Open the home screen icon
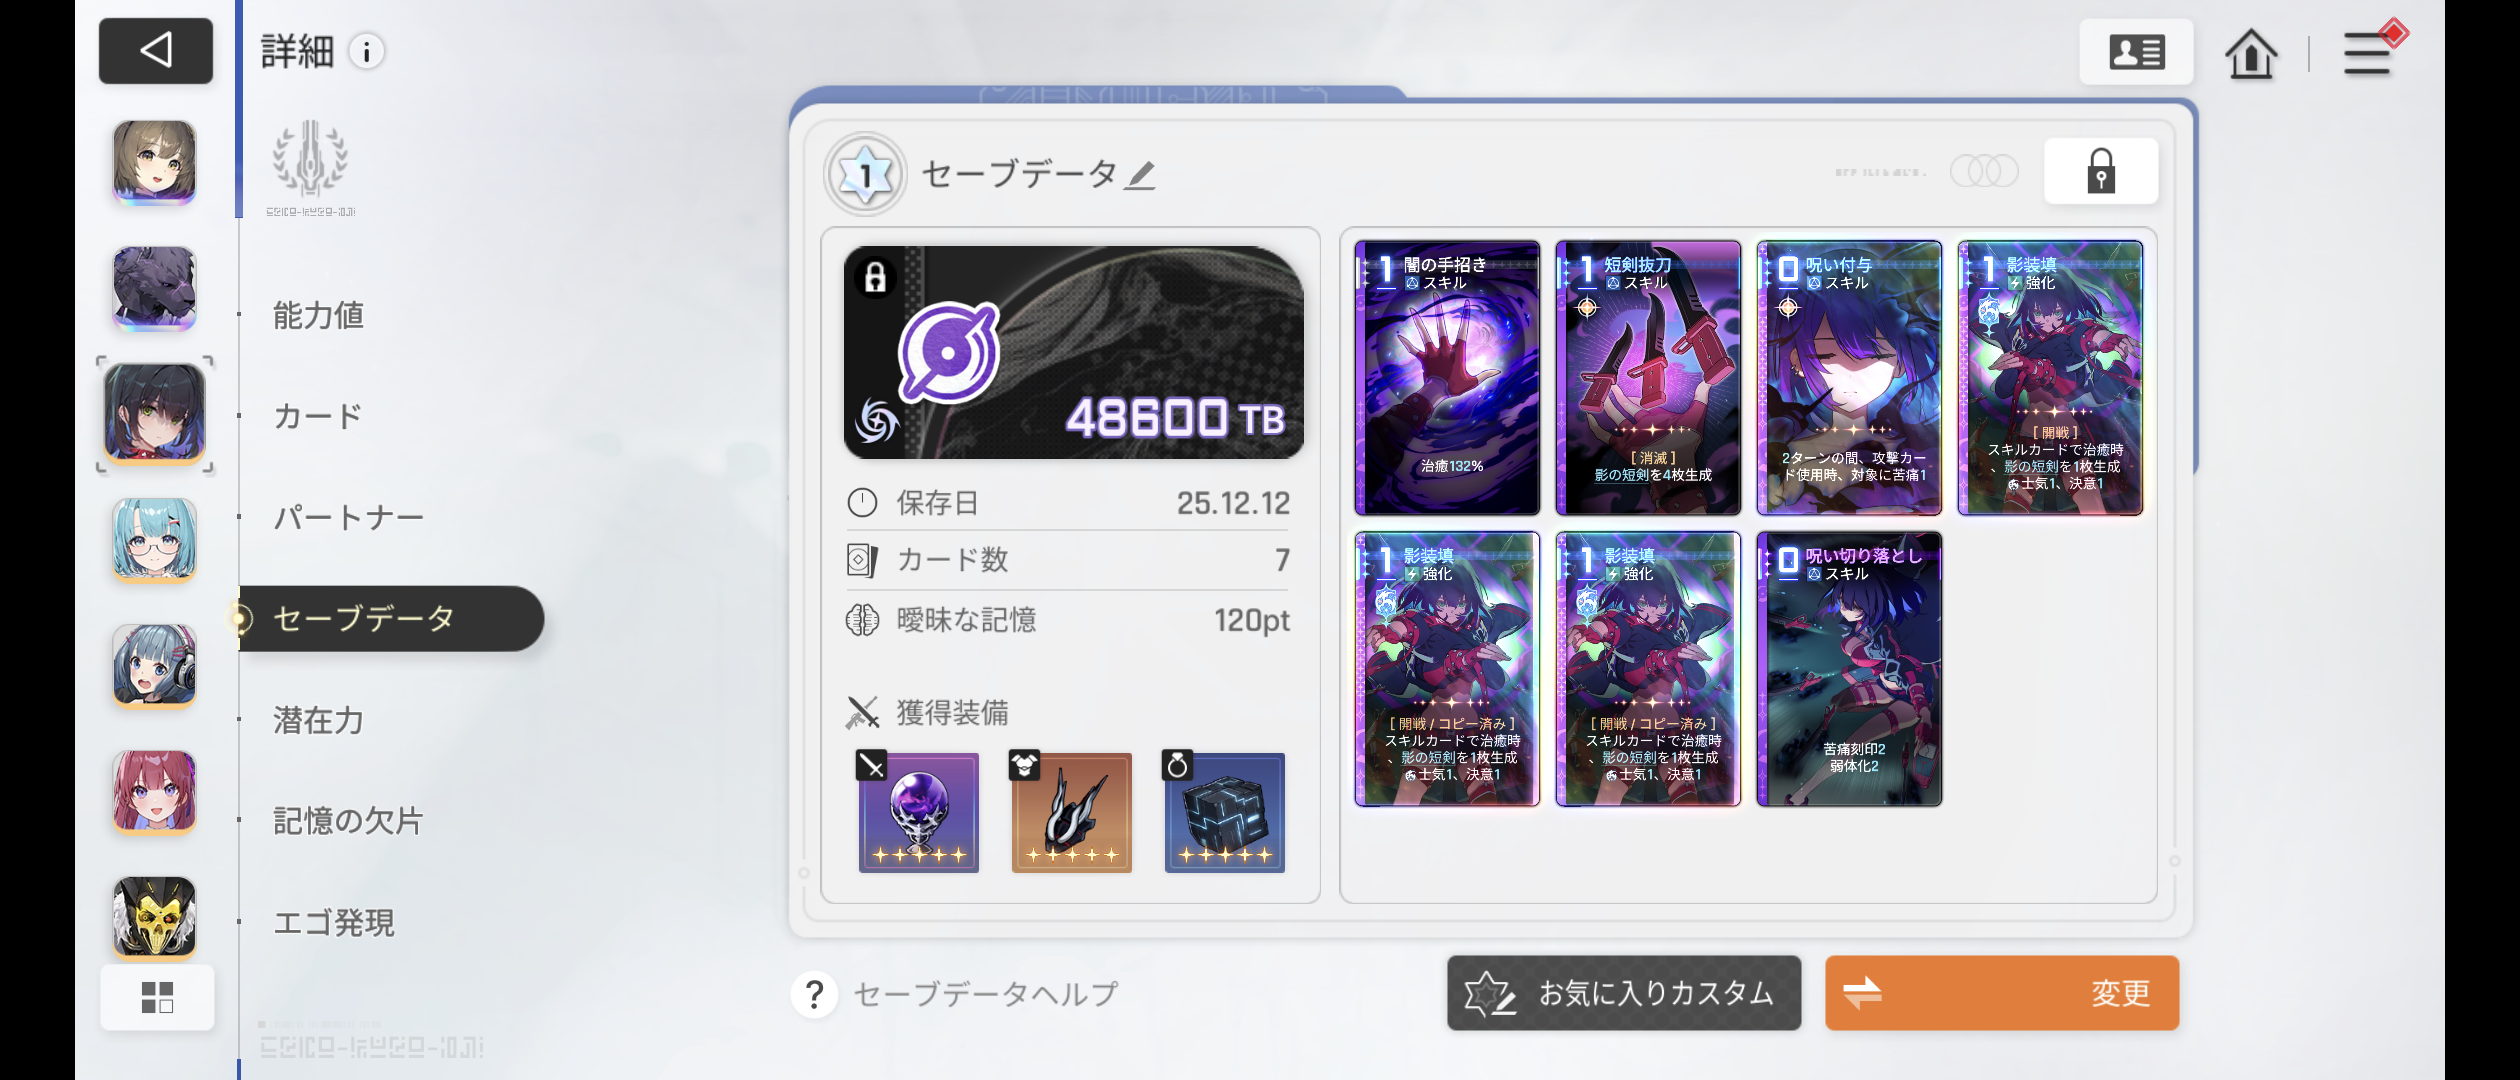The width and height of the screenshot is (2520, 1080). pyautogui.click(x=2250, y=53)
